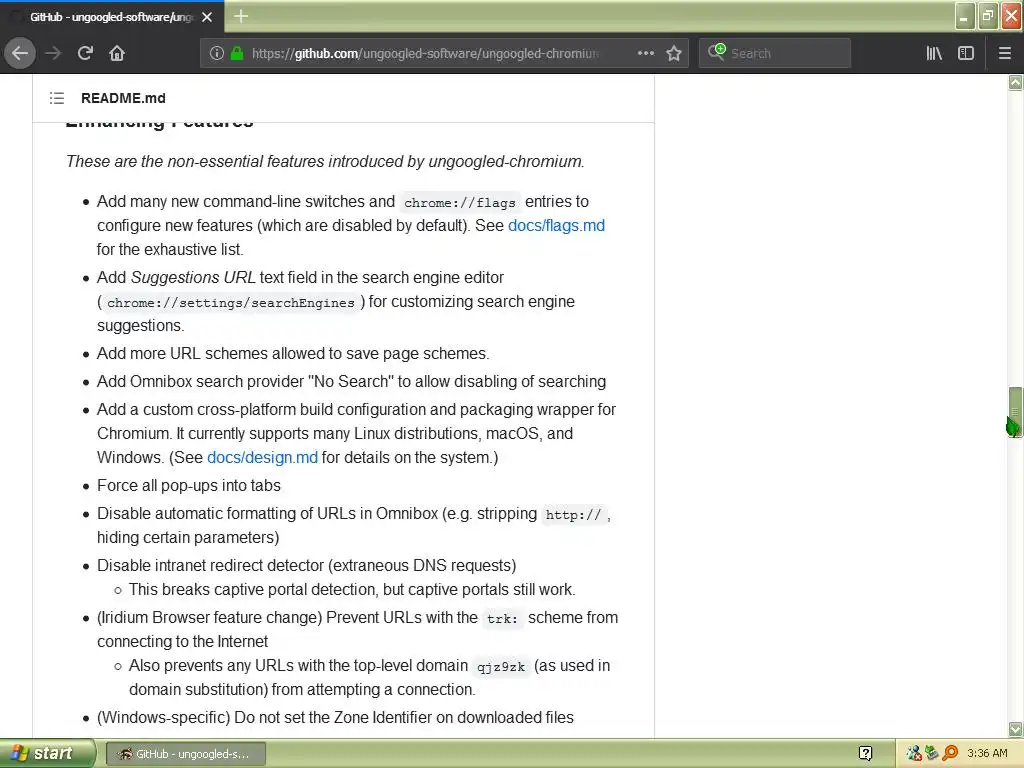This screenshot has height=768, width=1024.
Task: Open the browser home page
Action: point(117,53)
